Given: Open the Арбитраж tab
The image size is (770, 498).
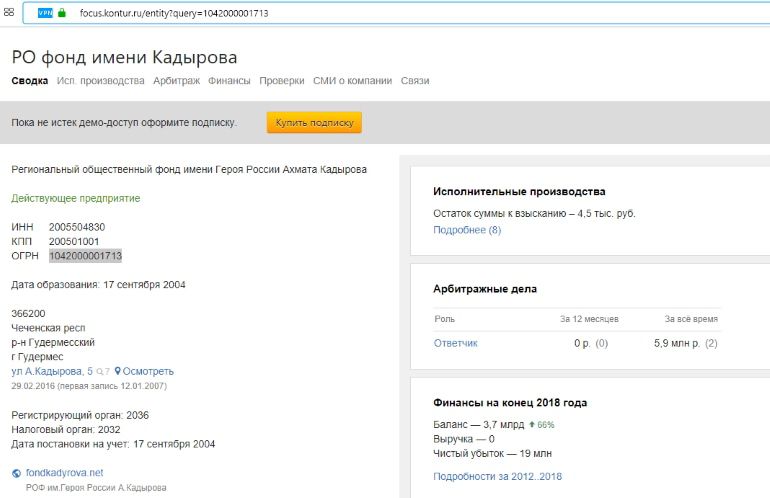Looking at the screenshot, I should click(176, 81).
